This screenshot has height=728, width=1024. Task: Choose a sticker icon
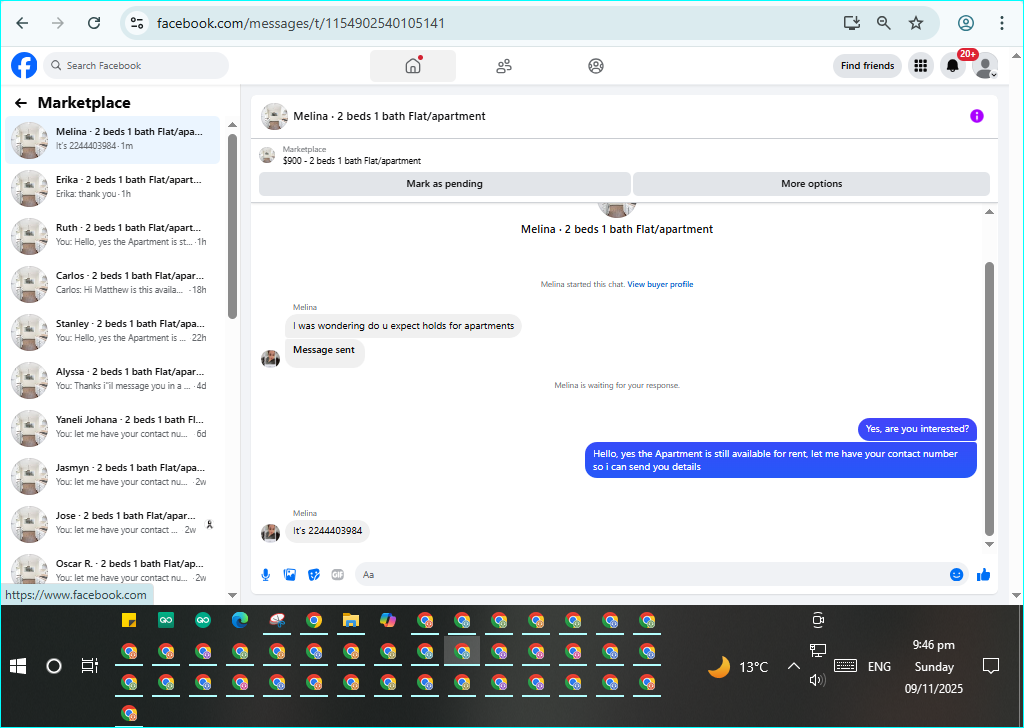click(x=314, y=575)
